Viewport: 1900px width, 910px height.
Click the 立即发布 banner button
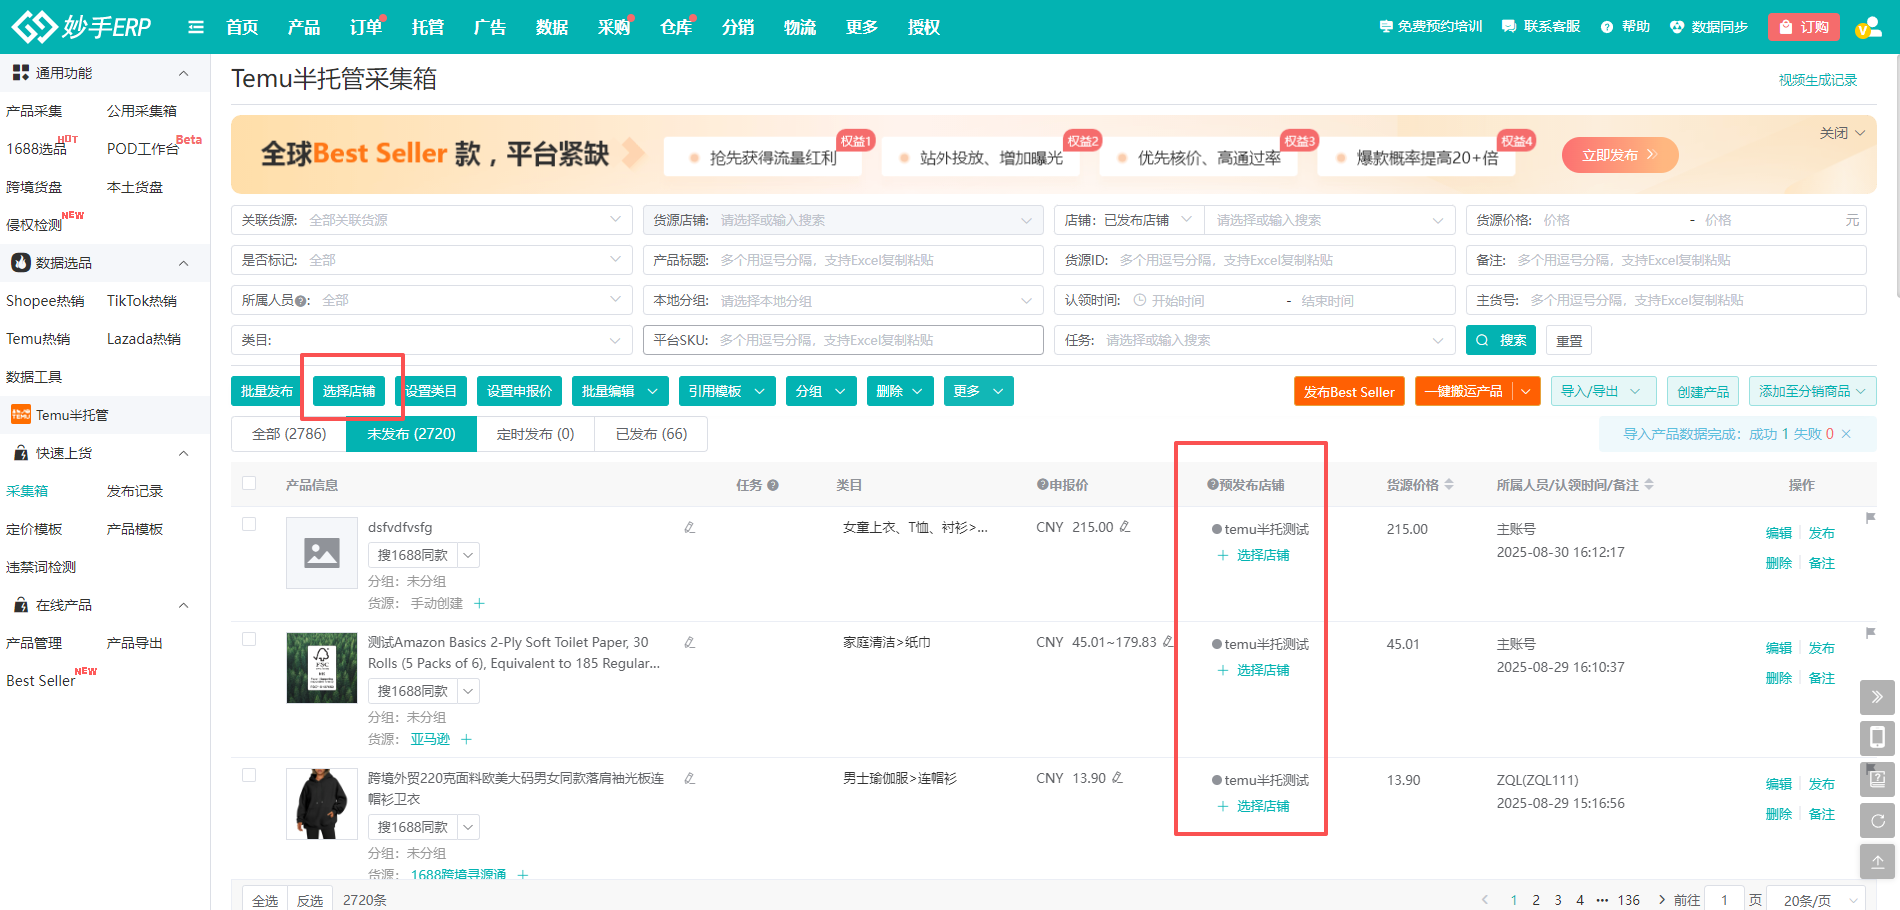(1619, 155)
